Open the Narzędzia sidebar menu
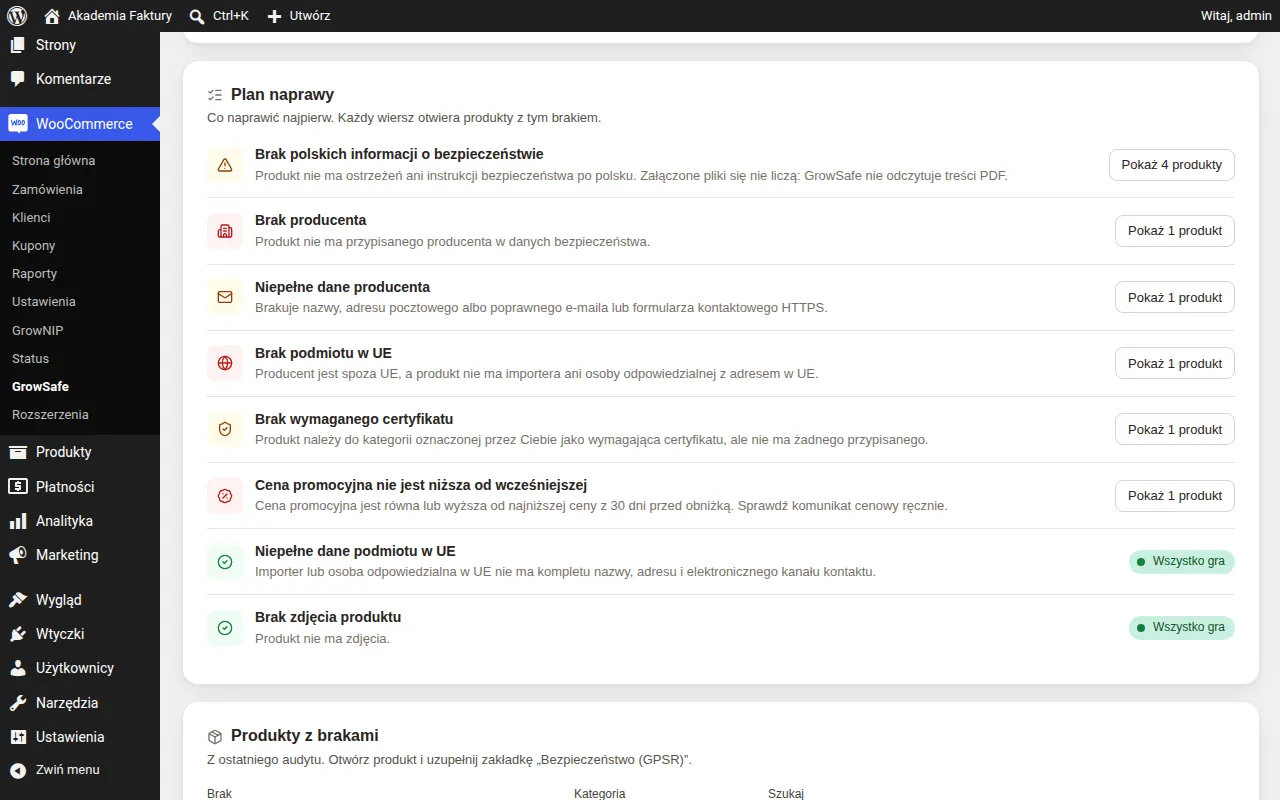Screen dimensions: 1280x800 tap(80, 703)
